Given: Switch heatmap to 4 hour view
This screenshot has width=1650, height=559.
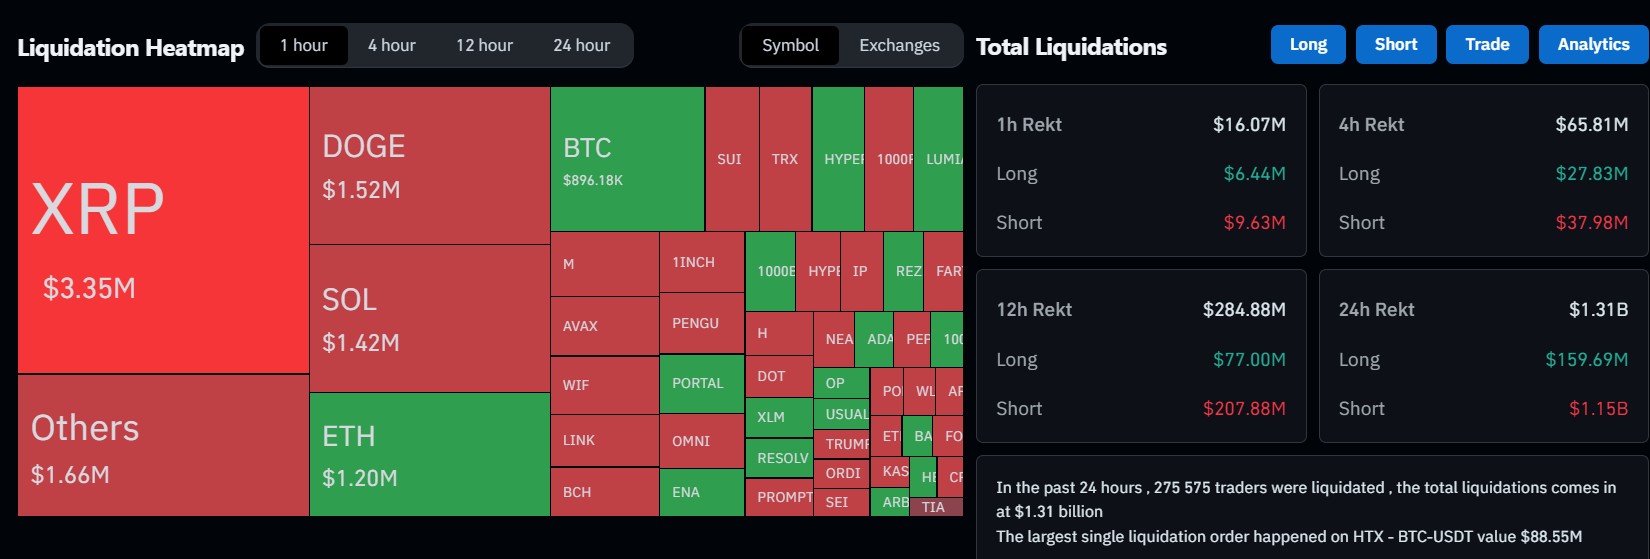Looking at the screenshot, I should click(x=391, y=46).
